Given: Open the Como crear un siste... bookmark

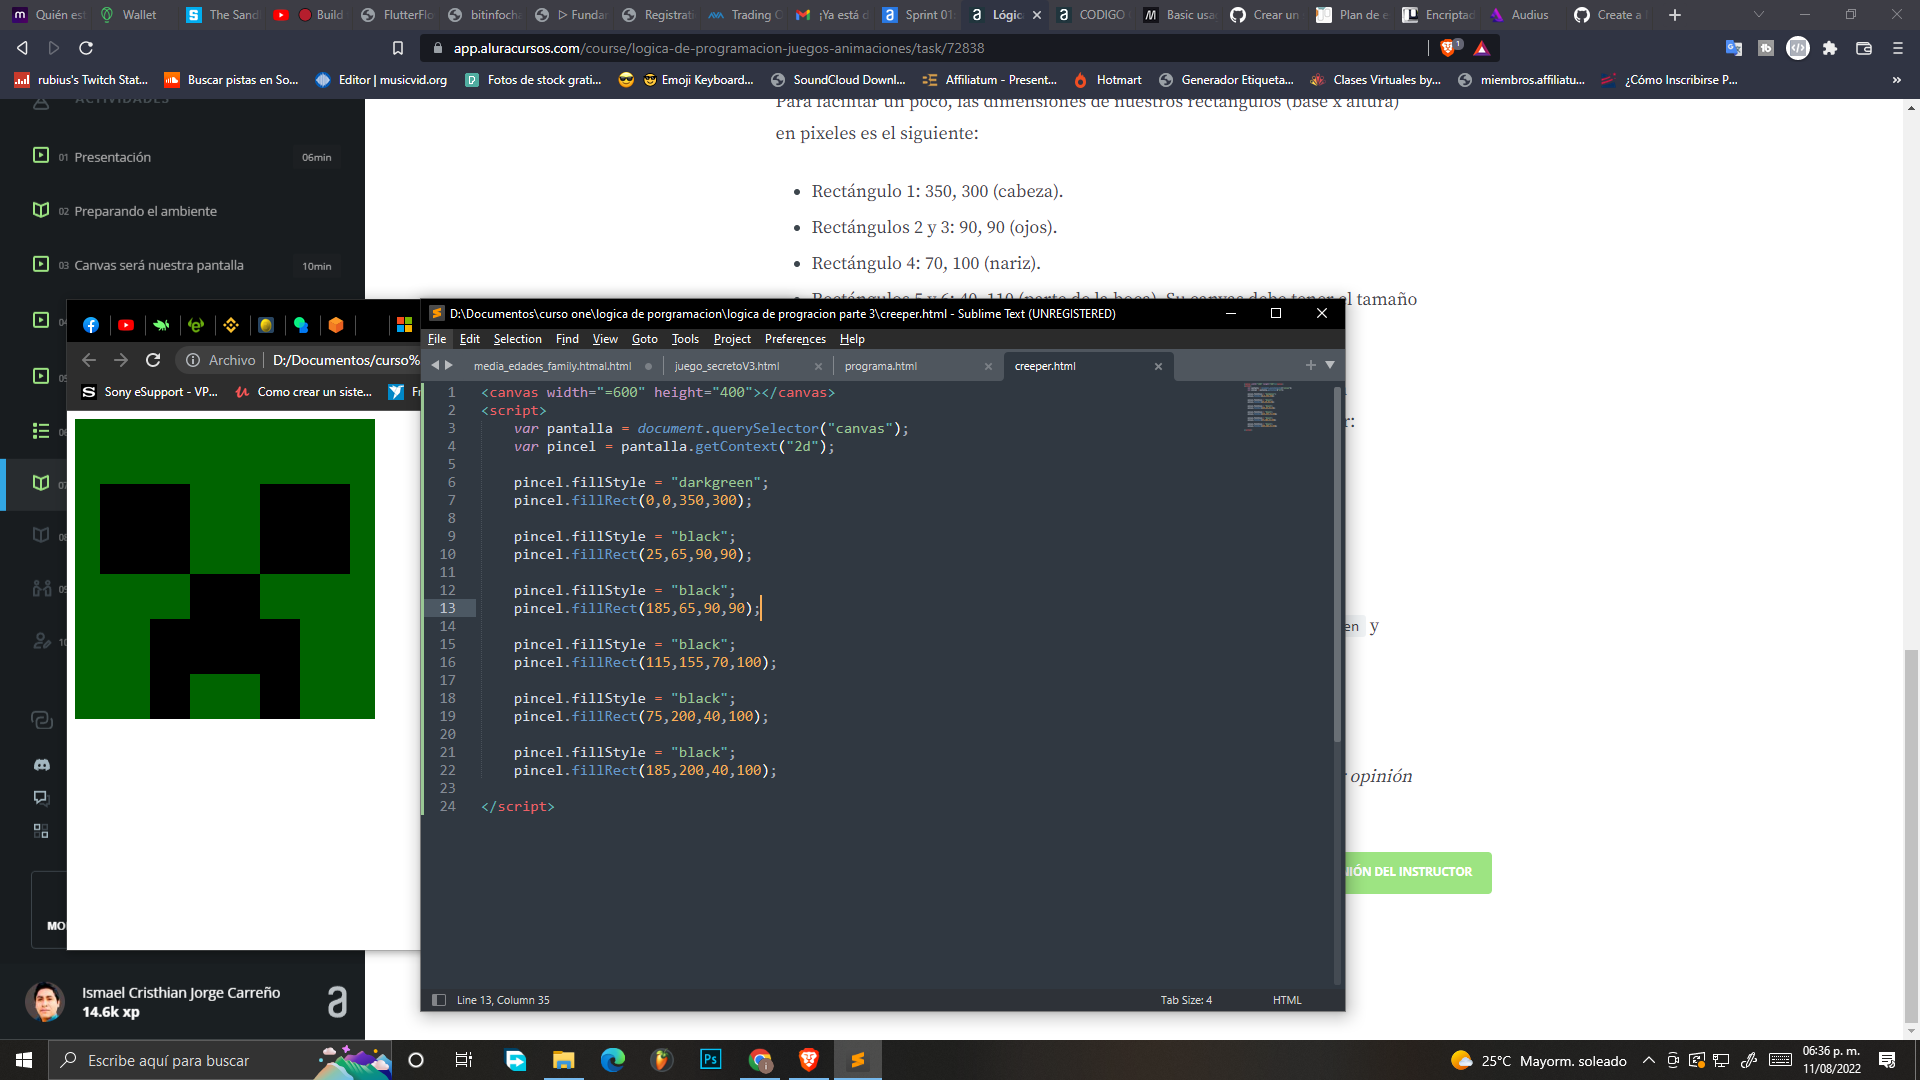Looking at the screenshot, I should (x=304, y=392).
